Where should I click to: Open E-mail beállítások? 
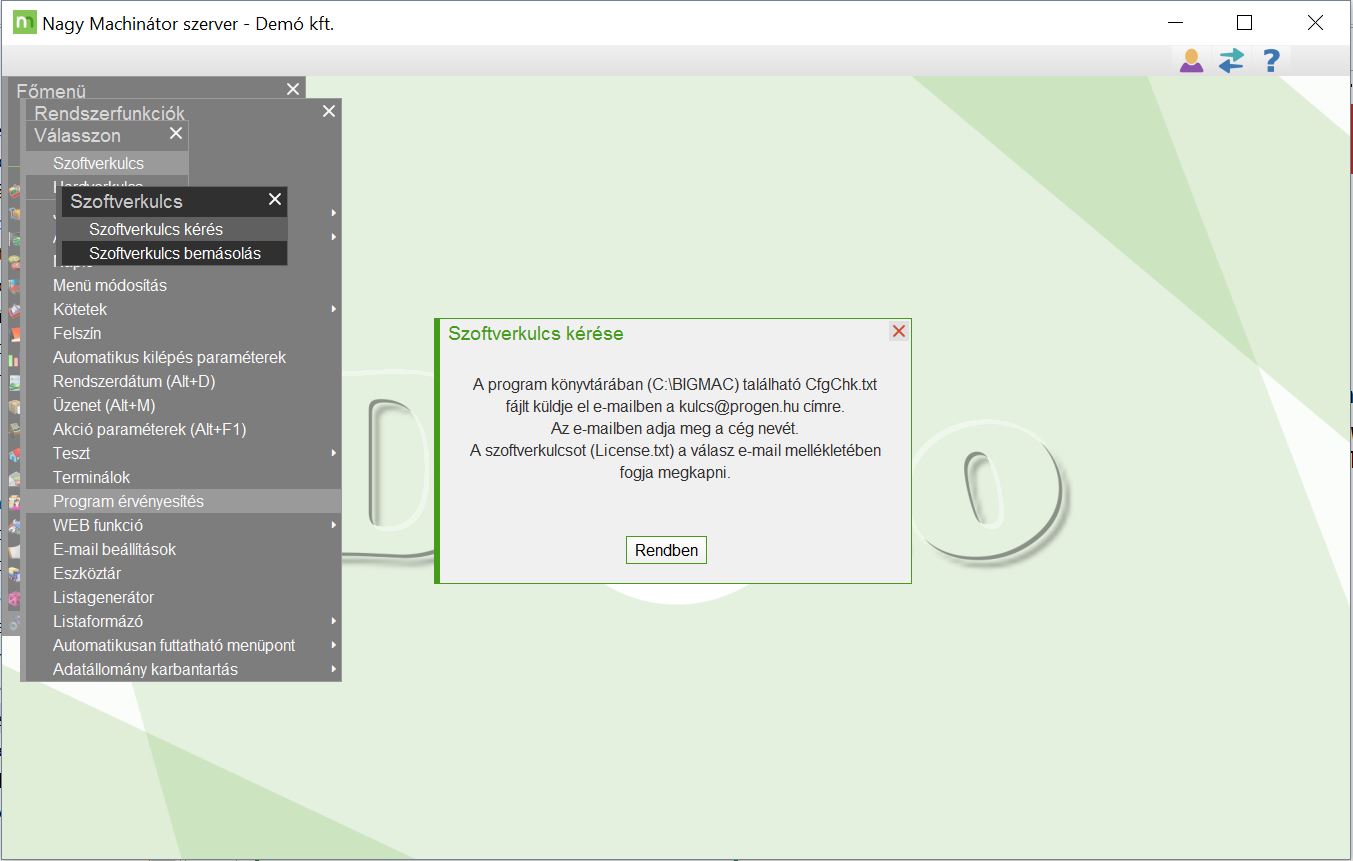tap(181, 549)
